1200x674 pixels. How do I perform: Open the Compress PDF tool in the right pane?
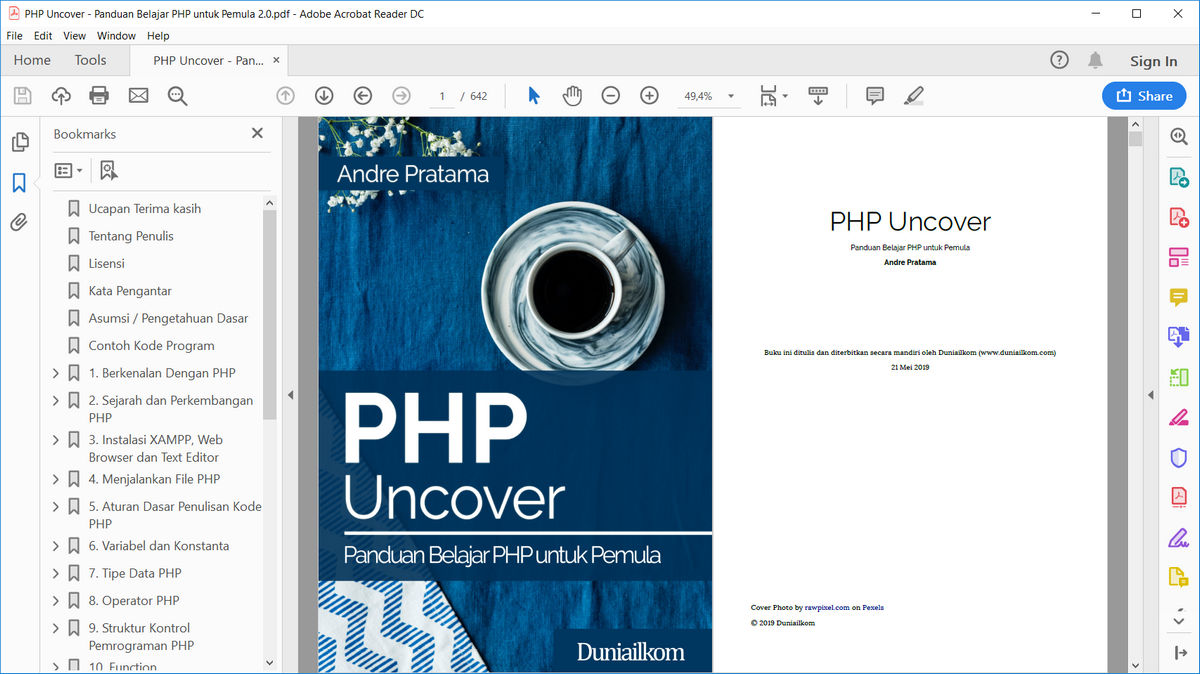(x=1179, y=497)
